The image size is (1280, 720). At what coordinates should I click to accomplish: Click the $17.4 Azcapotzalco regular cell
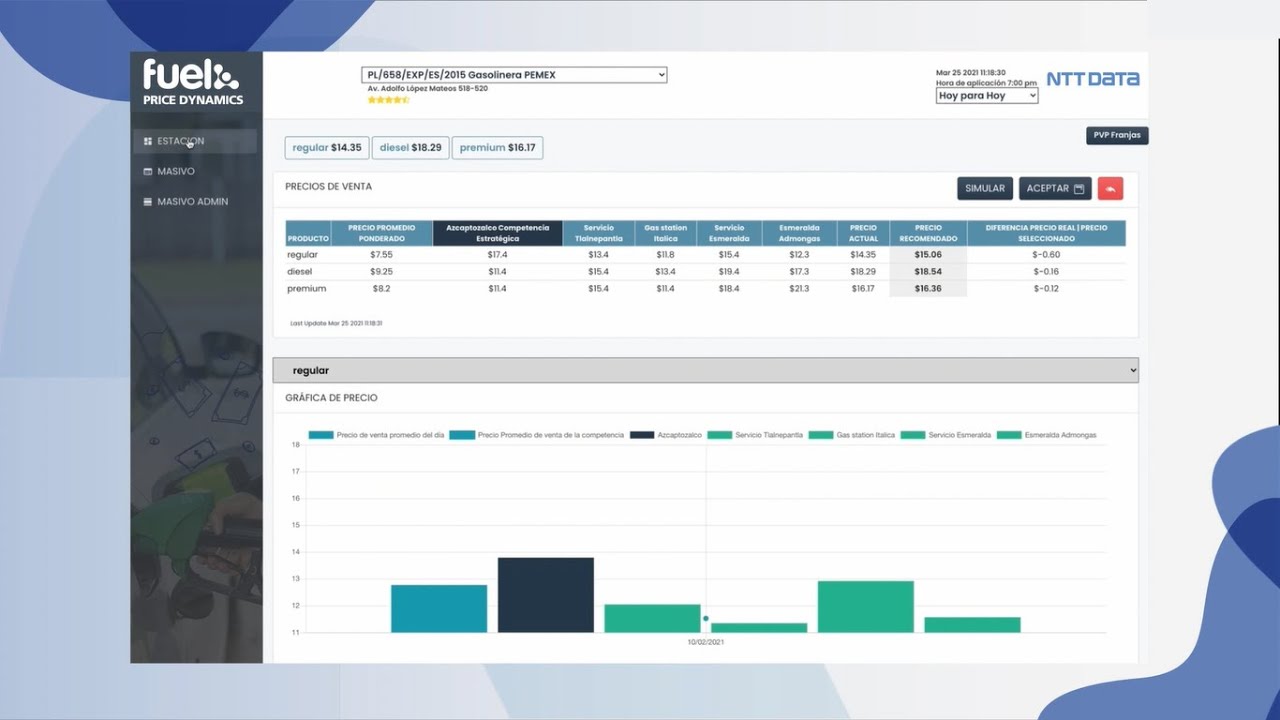(497, 255)
